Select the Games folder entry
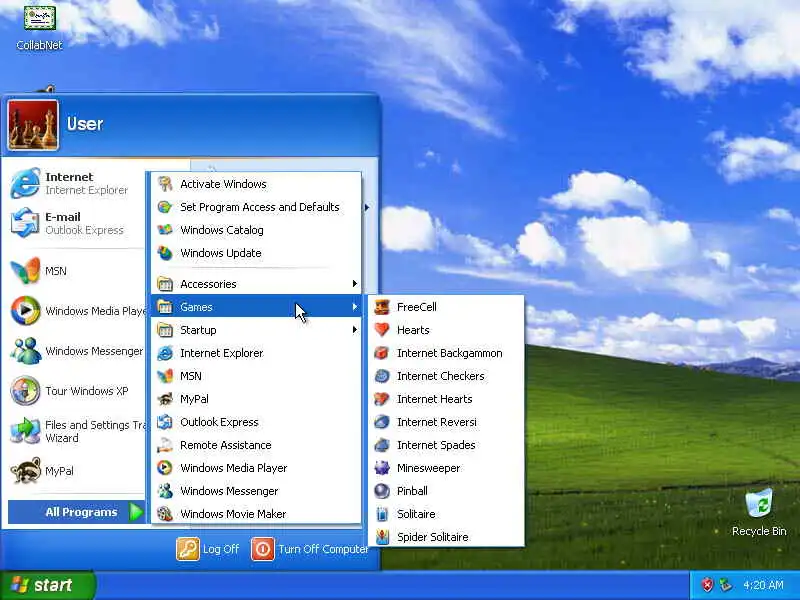Screen dimensions: 800x600 pos(256,307)
